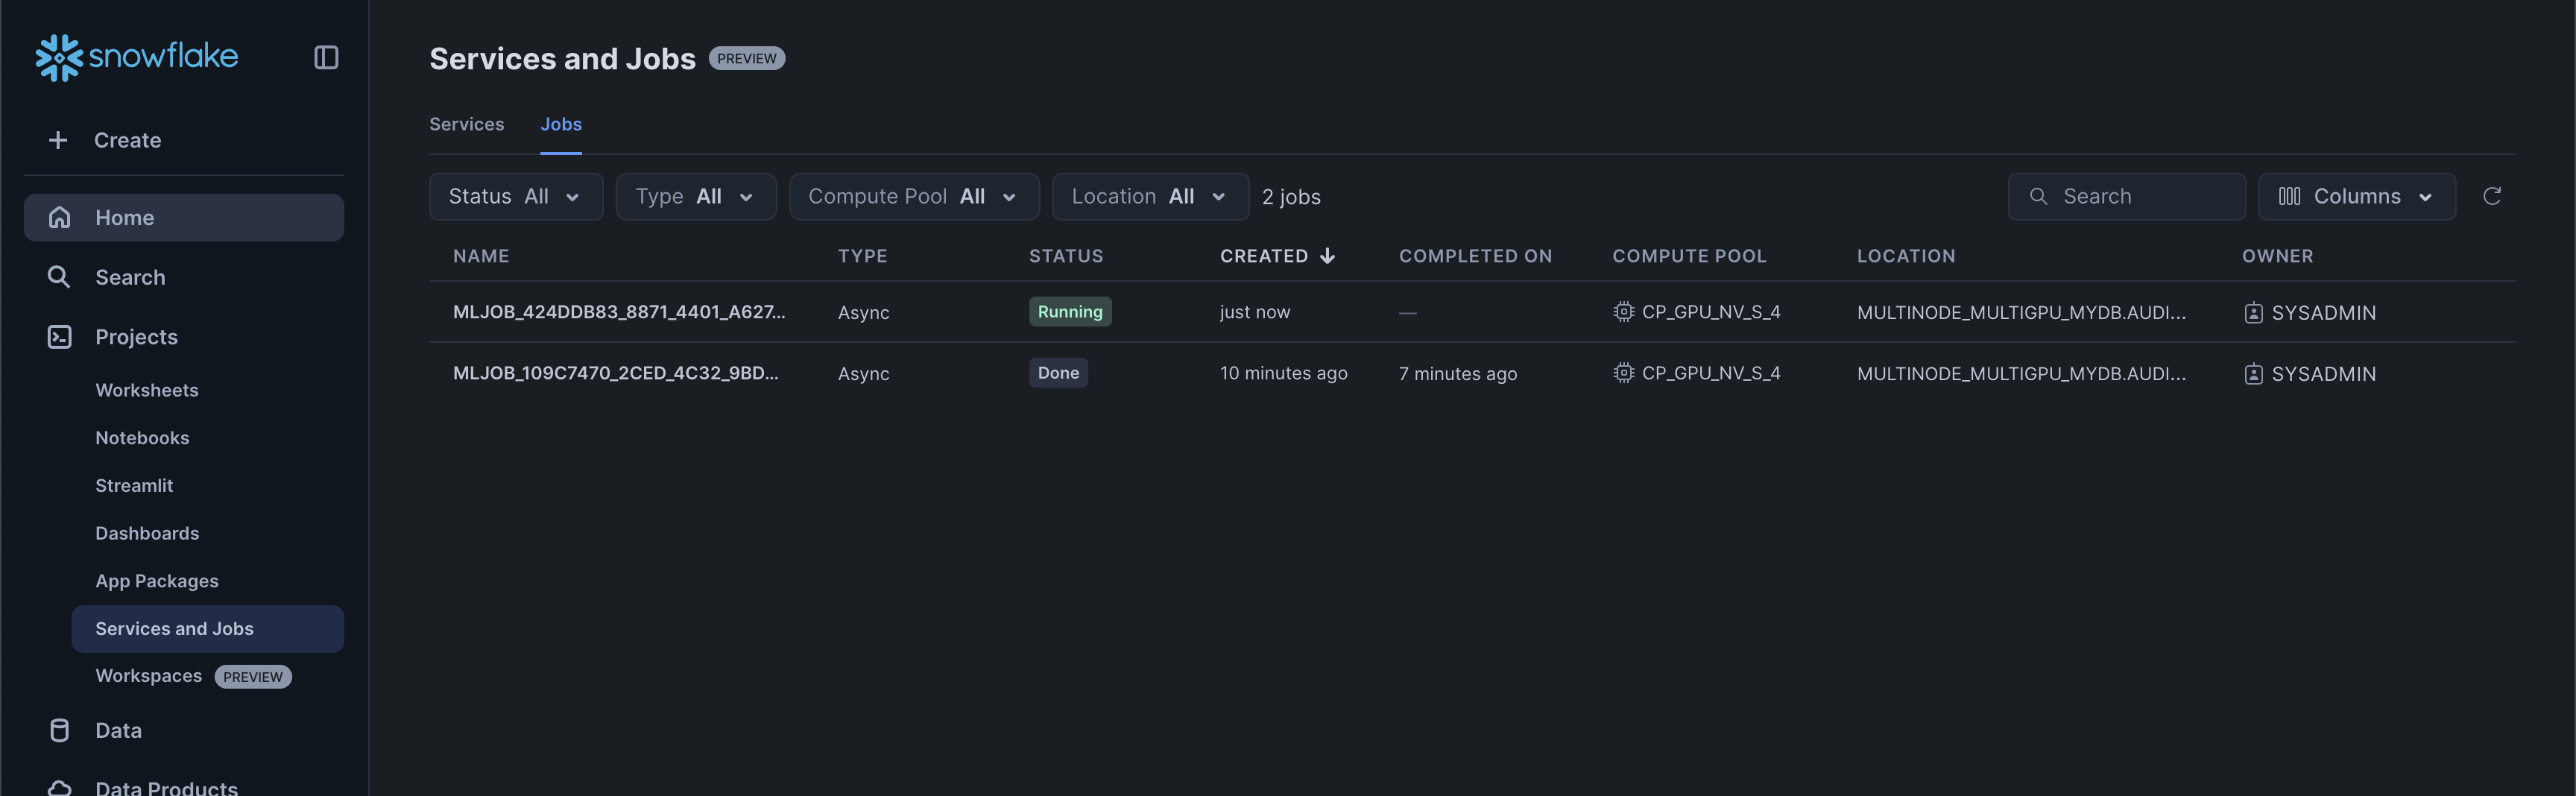
Task: Collapse the left navigation sidebar
Action: click(x=325, y=57)
